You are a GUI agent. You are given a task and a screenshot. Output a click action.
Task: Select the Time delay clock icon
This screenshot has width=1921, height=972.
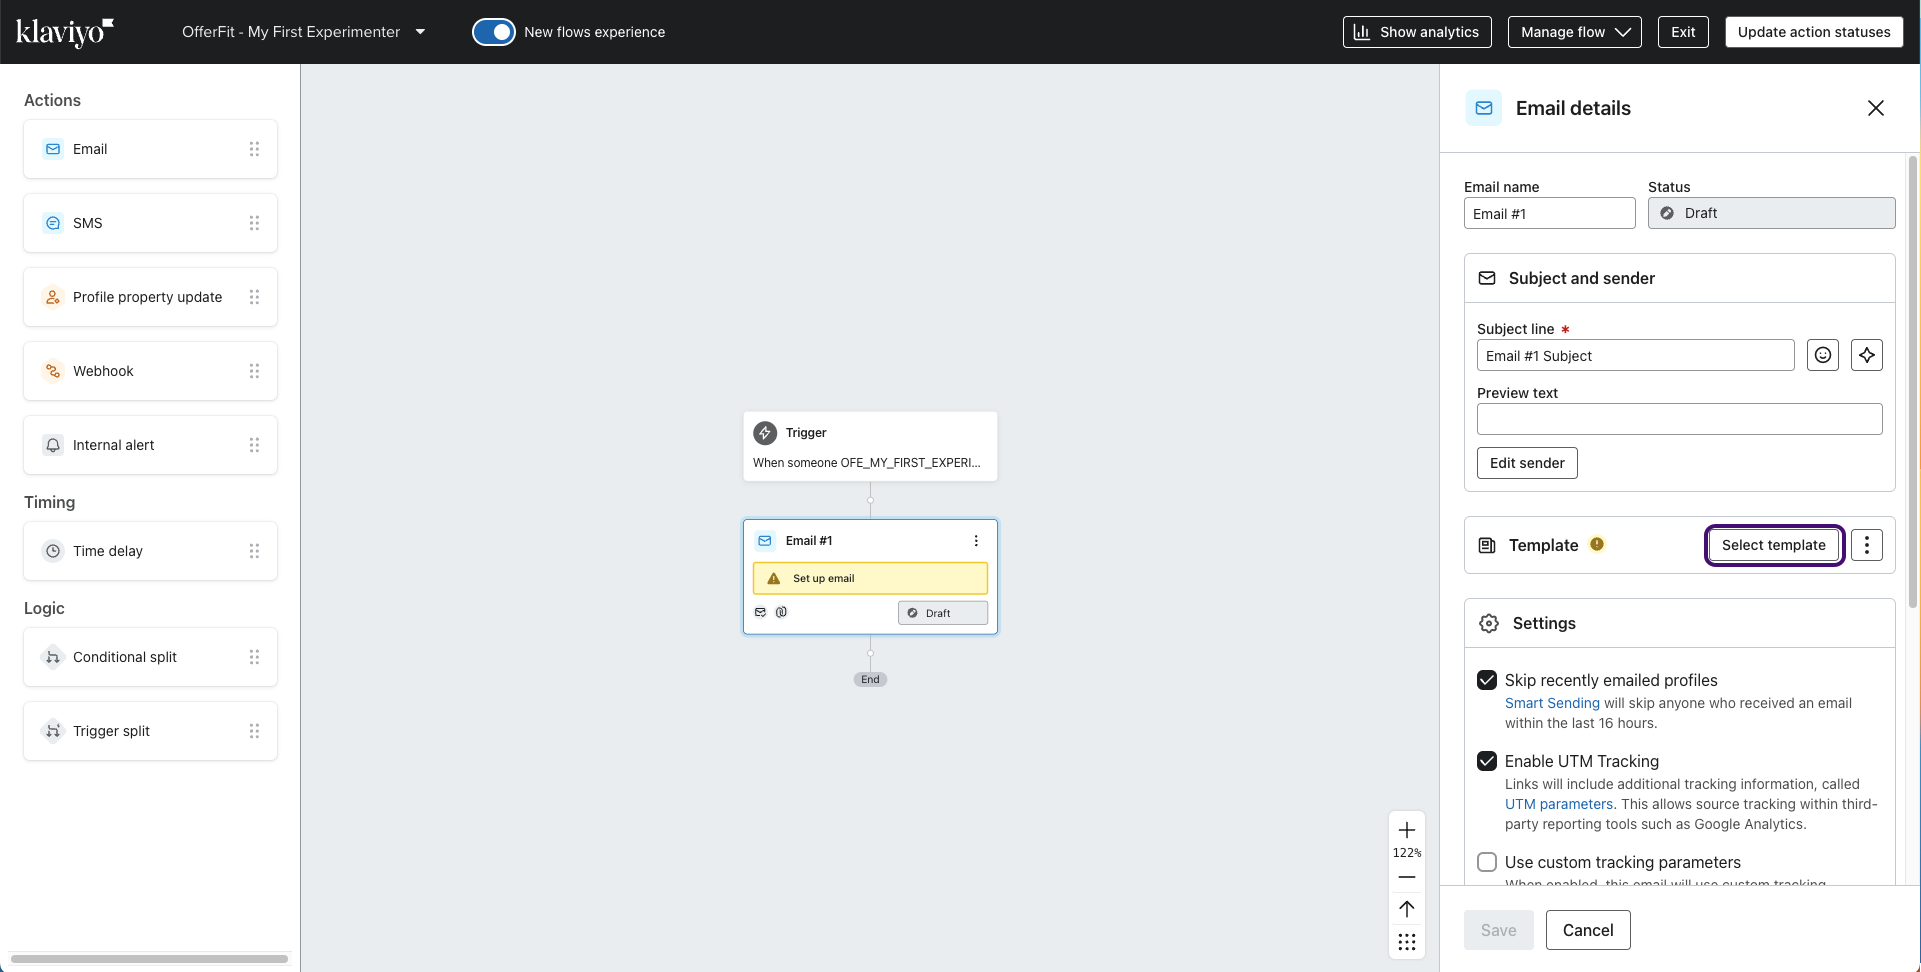click(x=53, y=550)
